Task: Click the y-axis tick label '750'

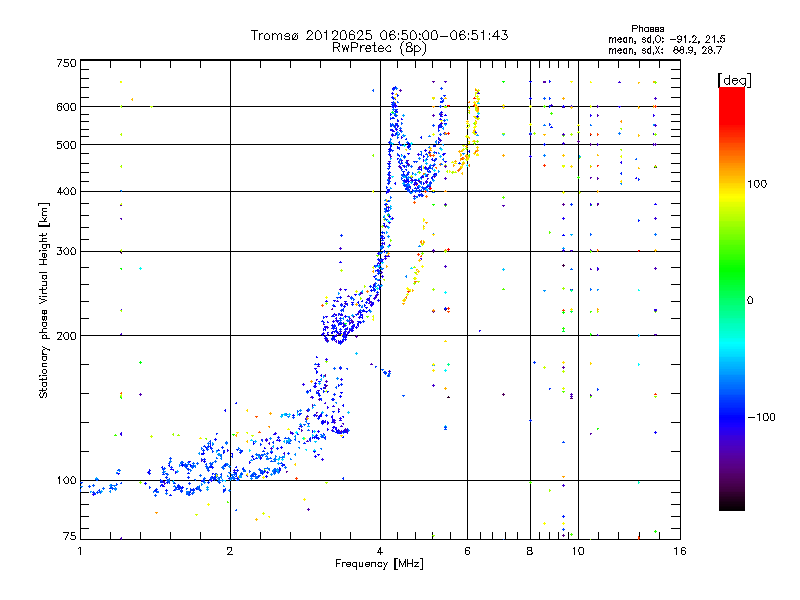Action: click(66, 64)
